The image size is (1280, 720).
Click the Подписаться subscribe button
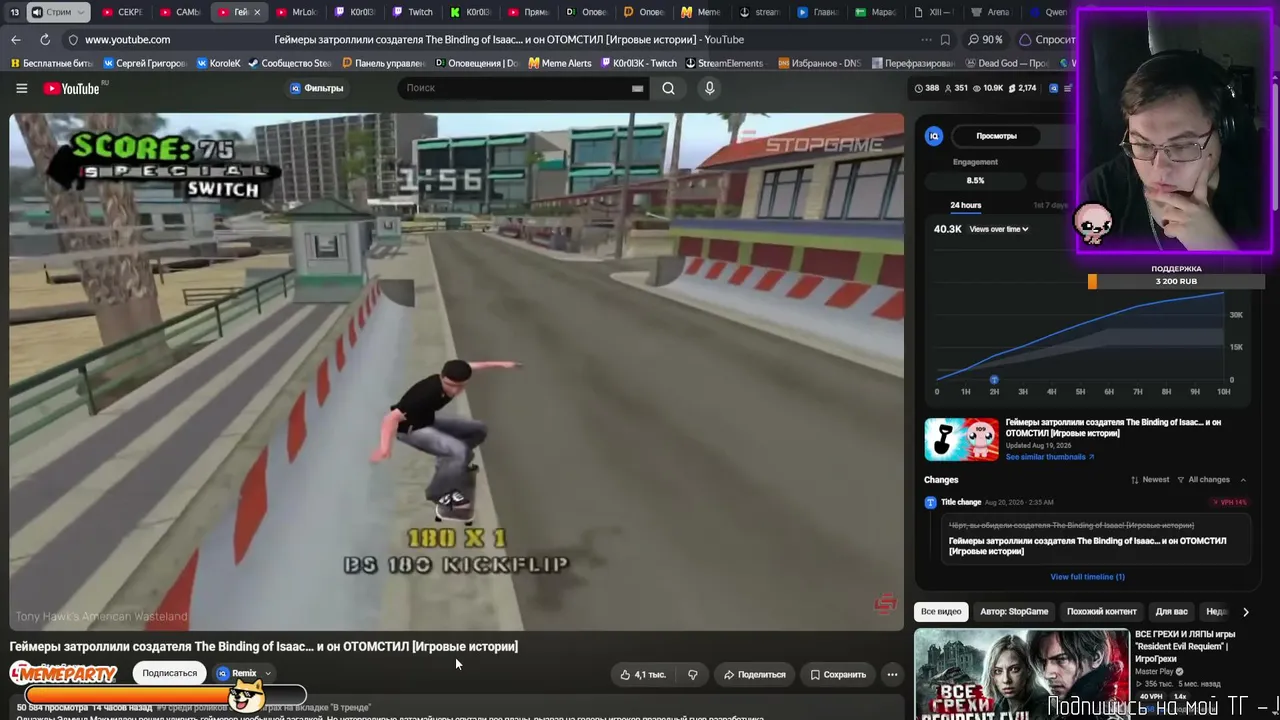click(169, 673)
